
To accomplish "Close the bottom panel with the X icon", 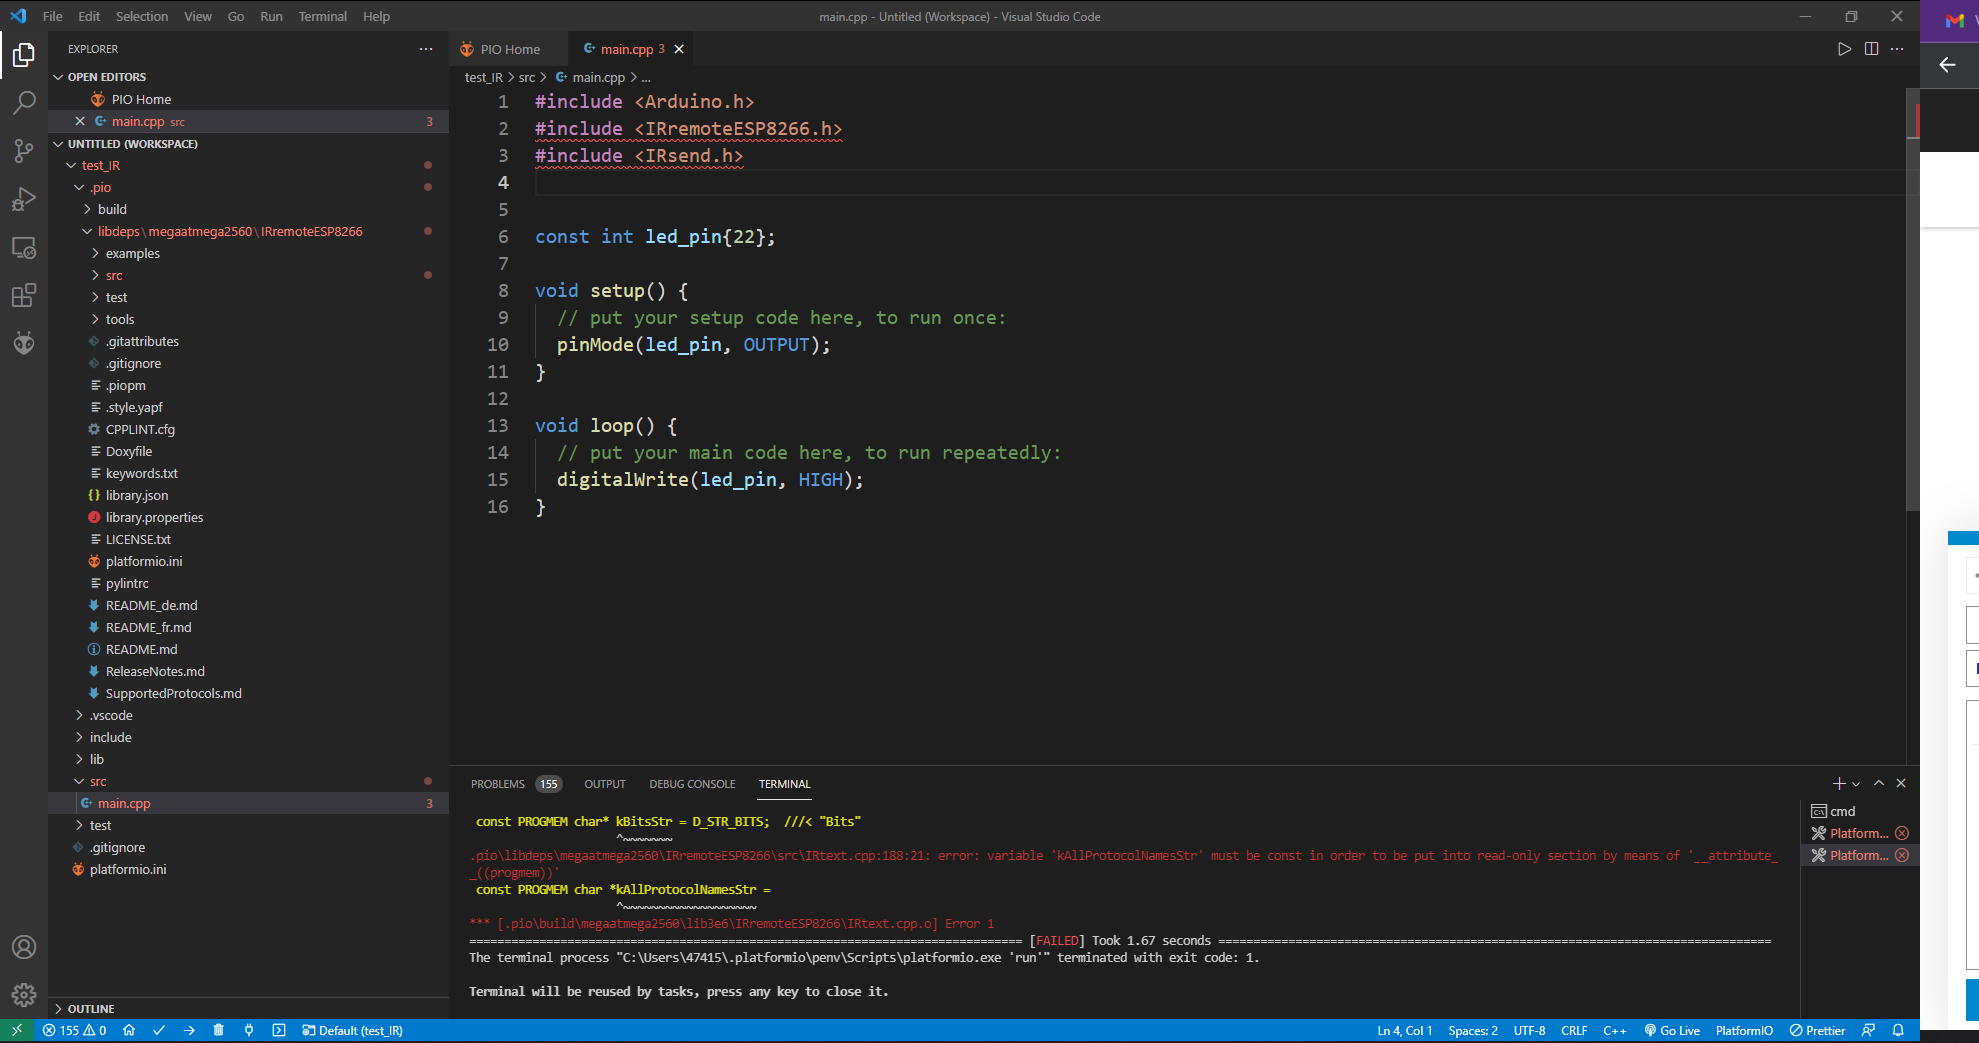I will [1901, 783].
